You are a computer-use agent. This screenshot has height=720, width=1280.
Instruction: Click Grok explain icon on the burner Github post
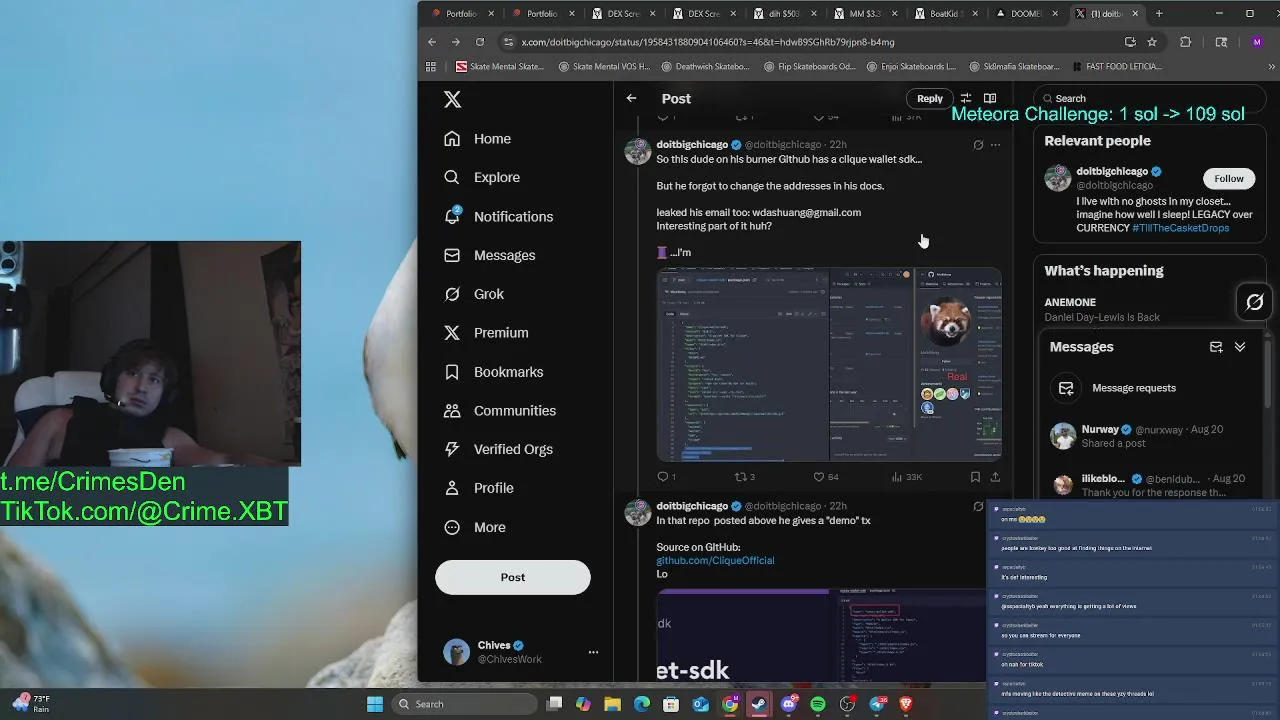pos(978,145)
